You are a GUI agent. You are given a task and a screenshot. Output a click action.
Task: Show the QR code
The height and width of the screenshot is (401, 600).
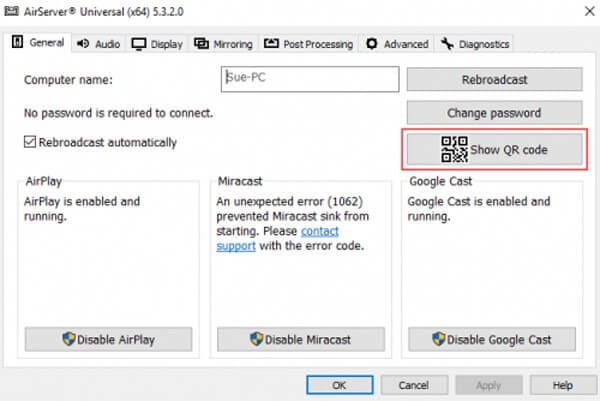pos(494,150)
